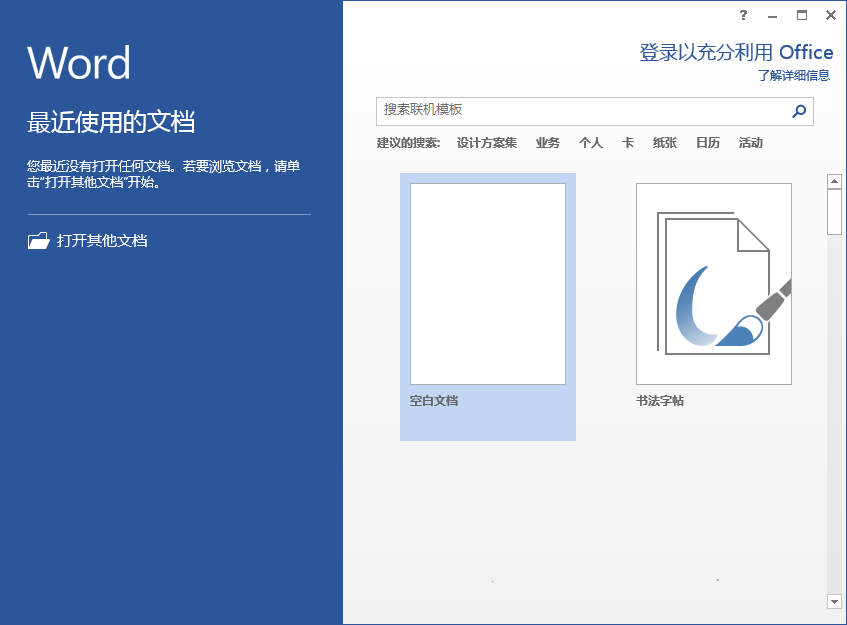The height and width of the screenshot is (625, 847).
Task: Select suggested search 业务
Action: (548, 143)
